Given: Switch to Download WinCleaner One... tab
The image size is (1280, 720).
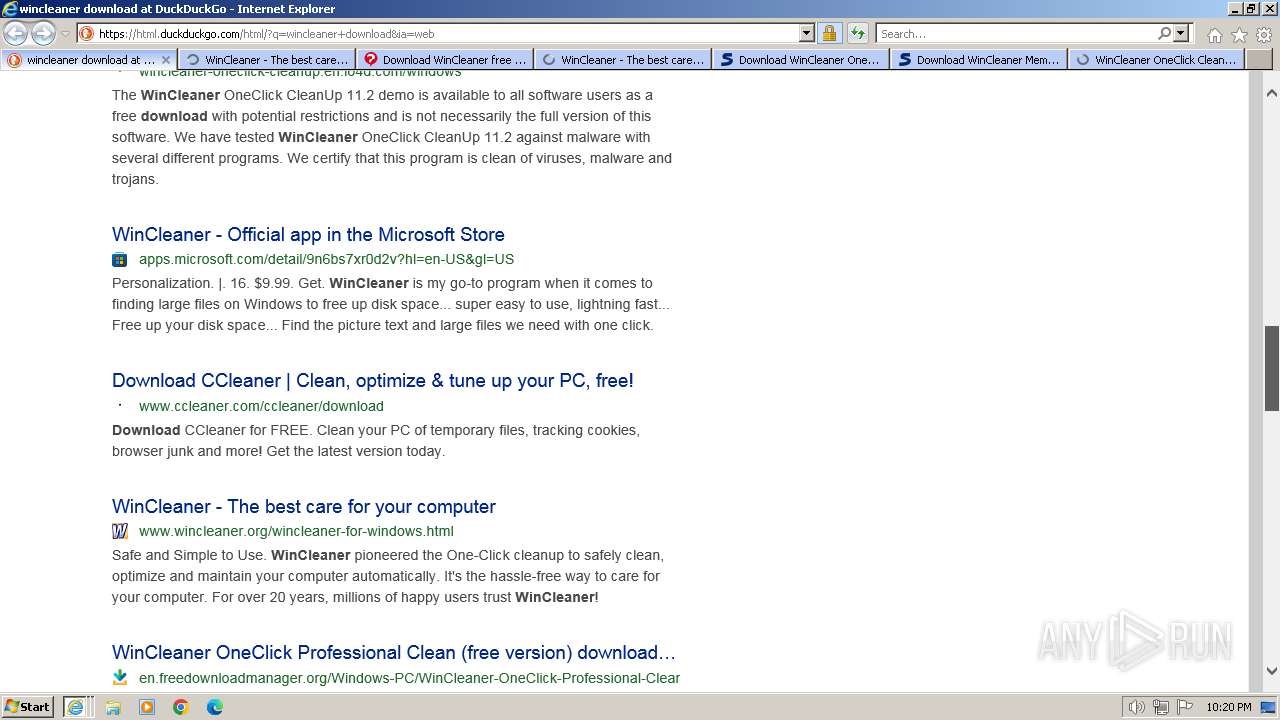Looking at the screenshot, I should [802, 60].
